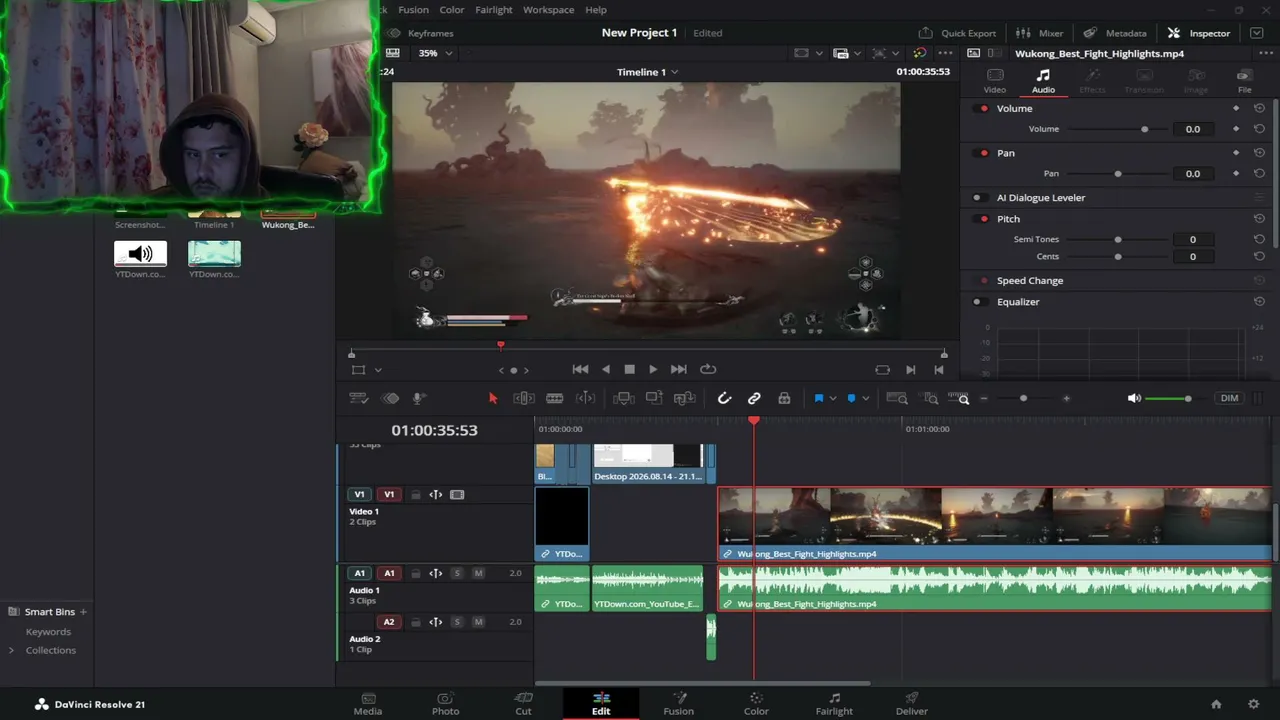Image resolution: width=1280 pixels, height=720 pixels.
Task: Open the Mixer panel
Action: 1040,33
